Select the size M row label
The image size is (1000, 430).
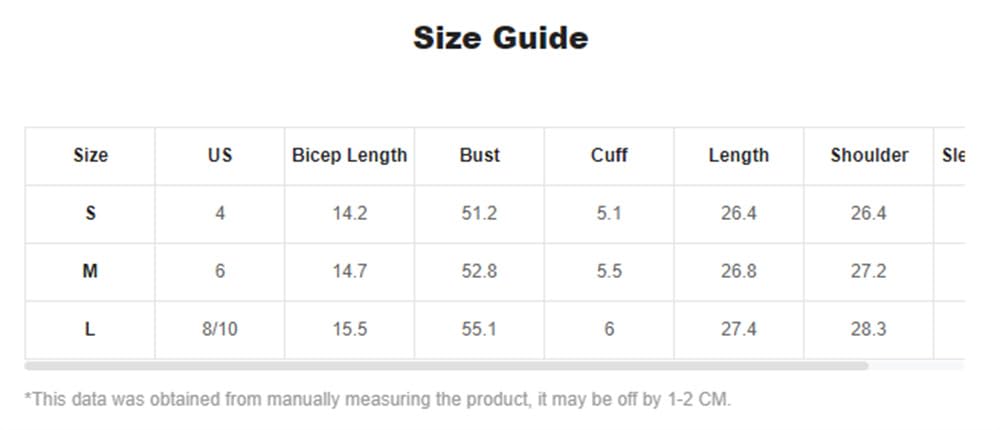click(90, 271)
